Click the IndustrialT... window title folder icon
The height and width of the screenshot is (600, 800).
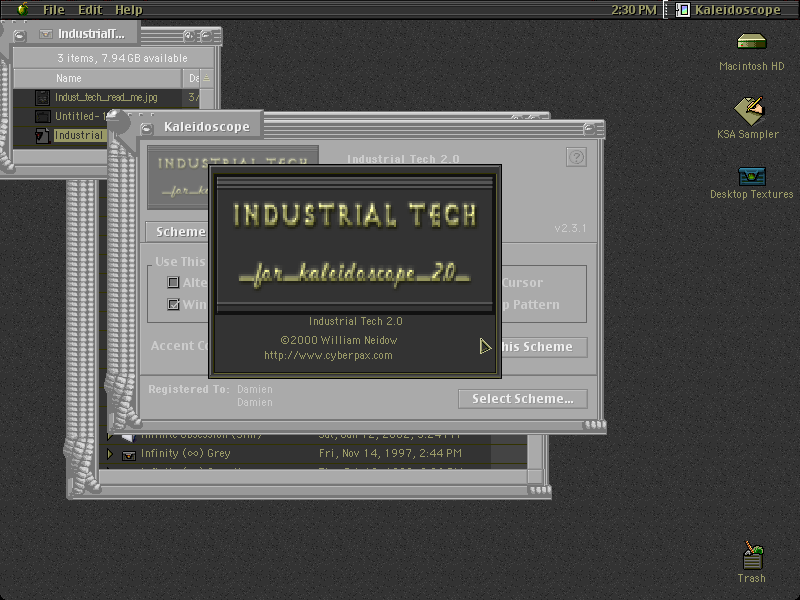(x=46, y=34)
